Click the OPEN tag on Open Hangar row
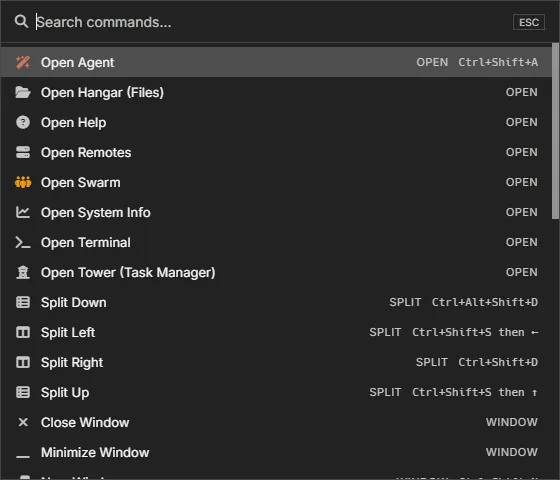Screen dimensions: 560x480 (521, 92)
